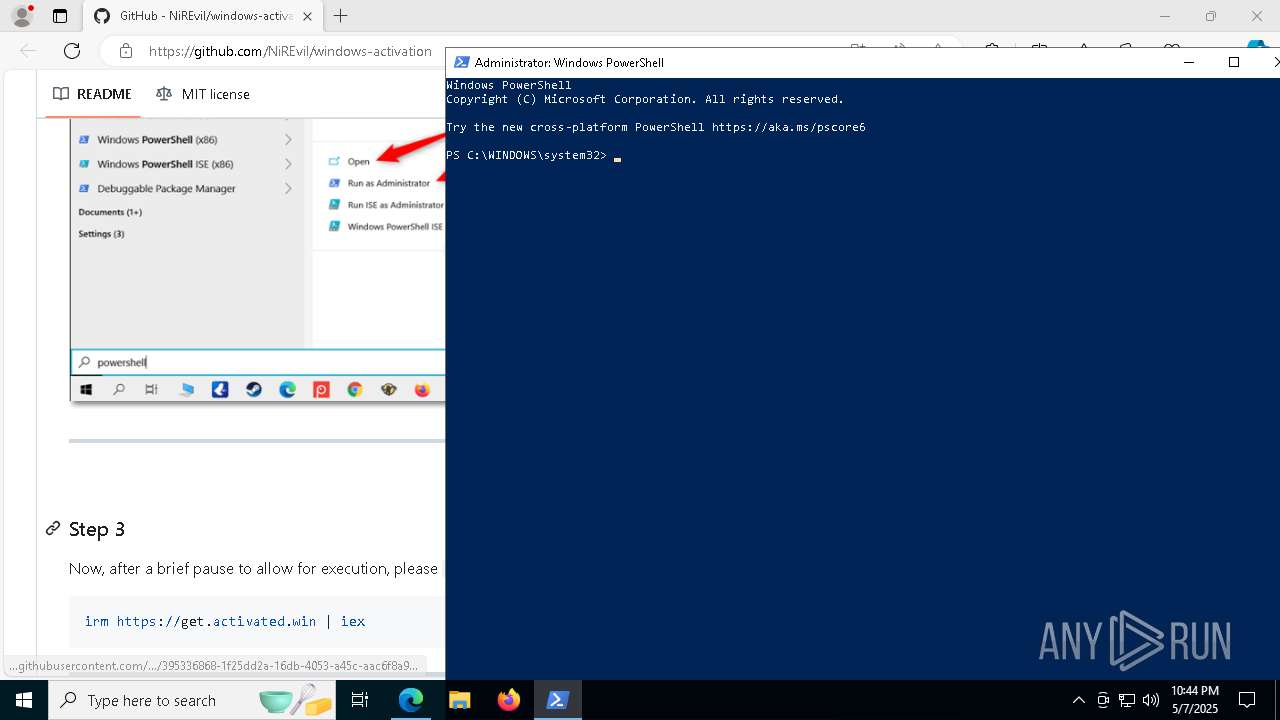This screenshot has width=1280, height=720.
Task: Open the volume speaker tray icon
Action: pos(1151,700)
